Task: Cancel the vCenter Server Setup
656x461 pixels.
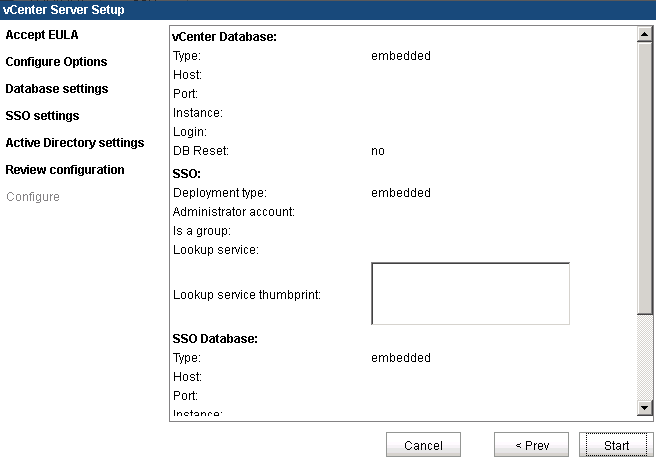Action: 423,445
